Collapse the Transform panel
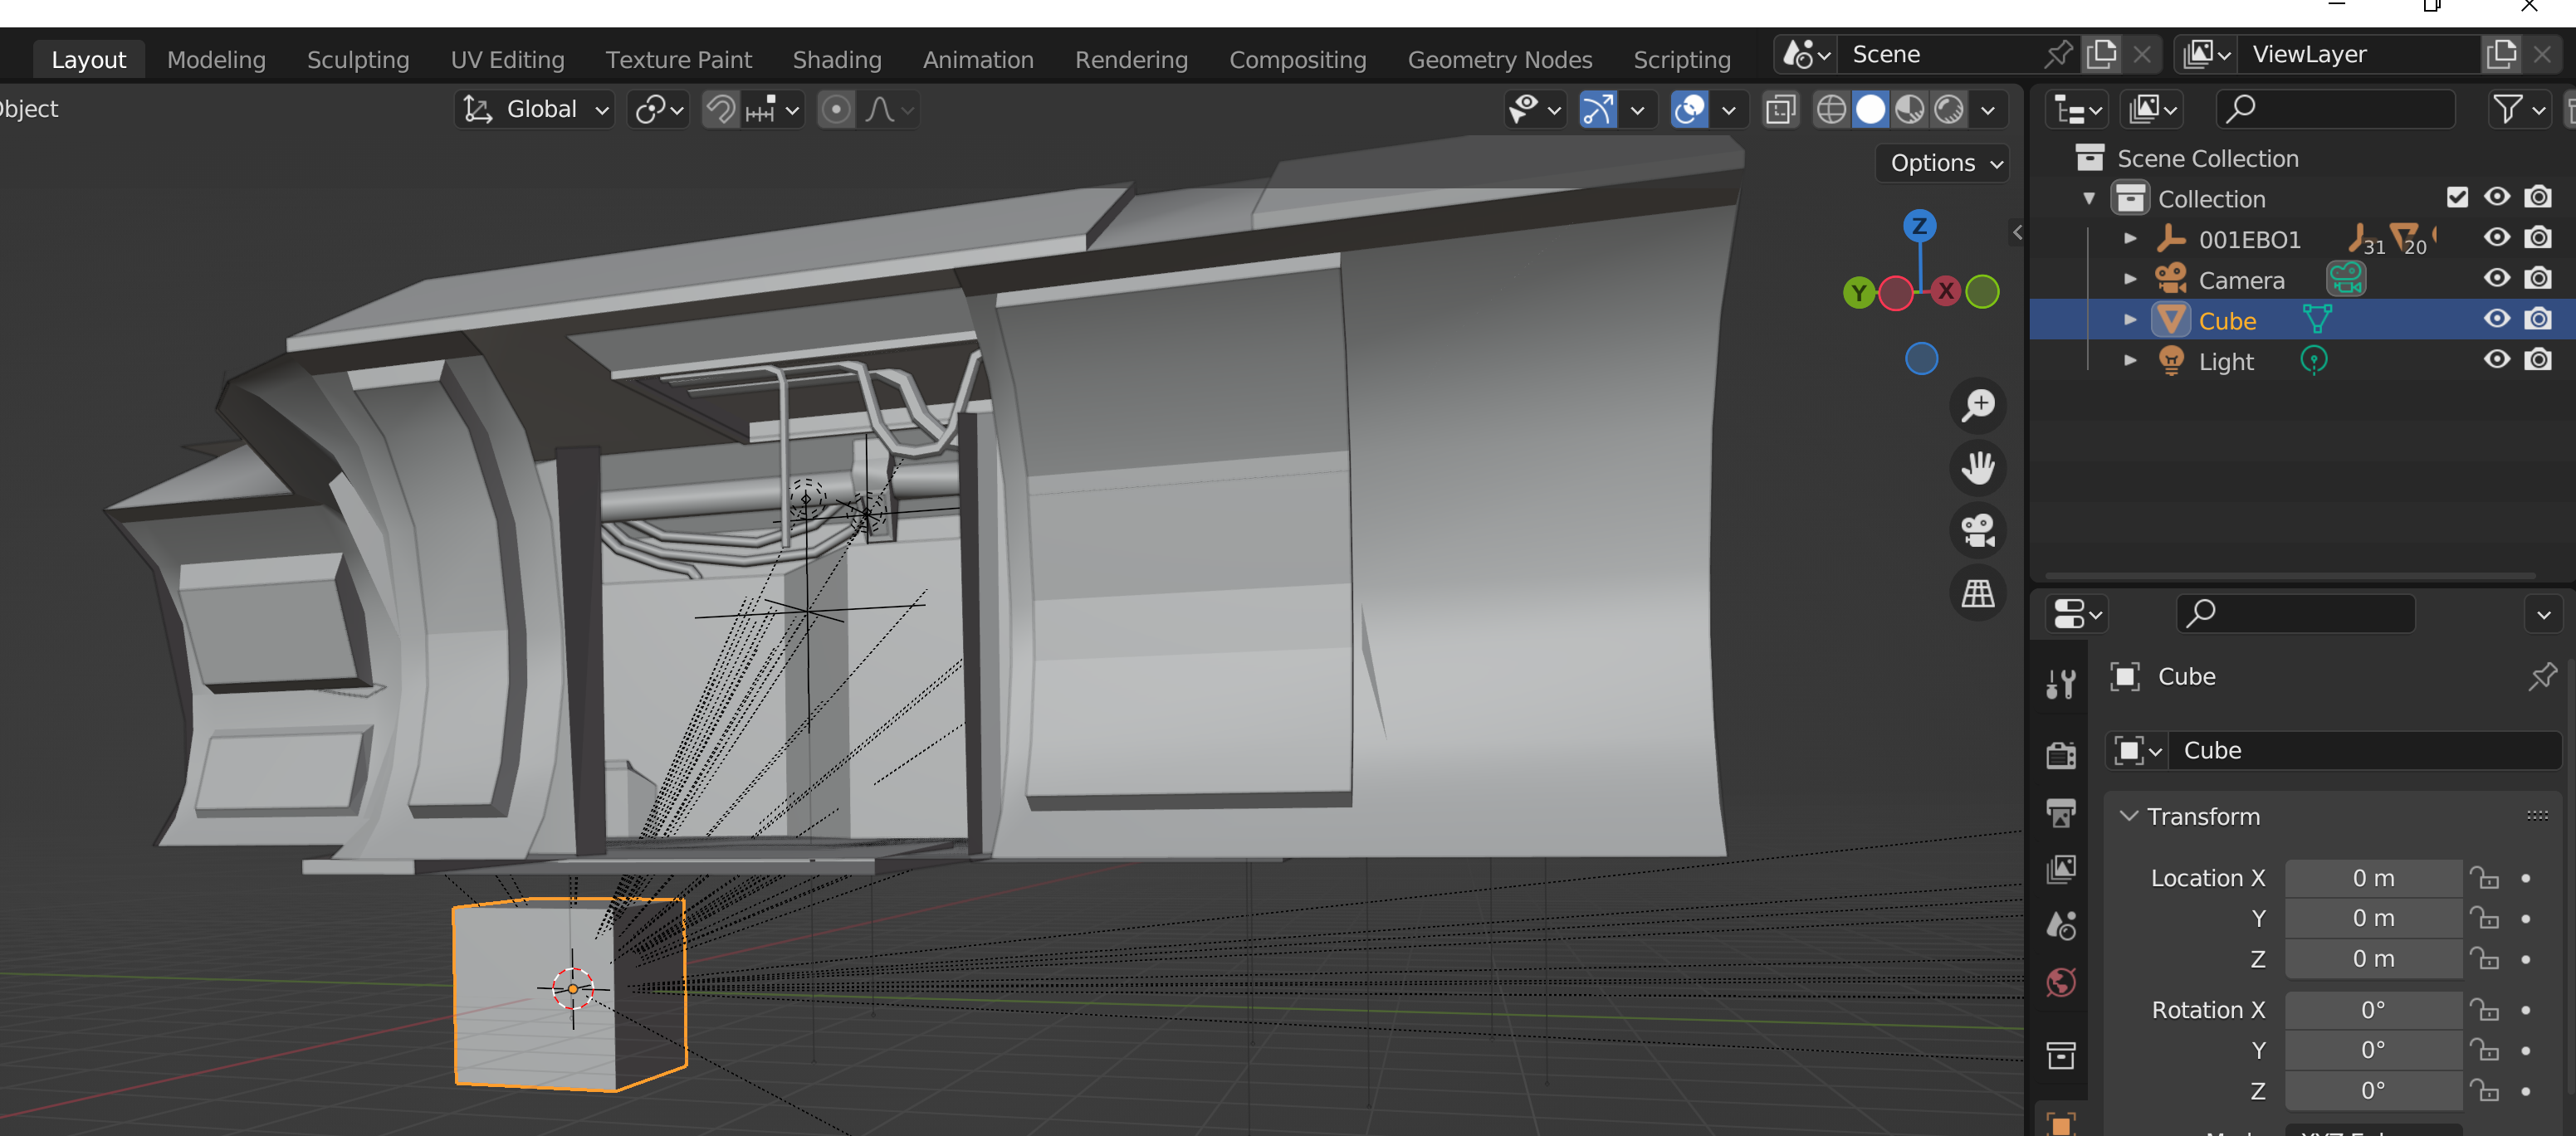 click(x=2129, y=817)
